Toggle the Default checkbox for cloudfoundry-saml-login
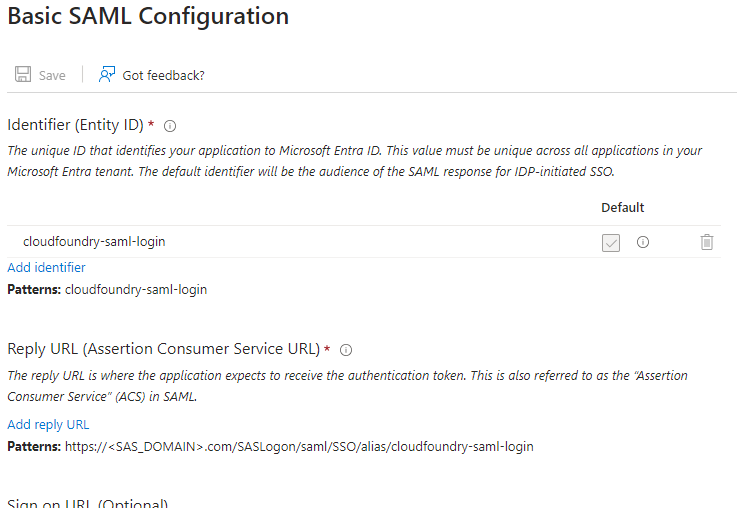737x508 pixels. point(611,242)
